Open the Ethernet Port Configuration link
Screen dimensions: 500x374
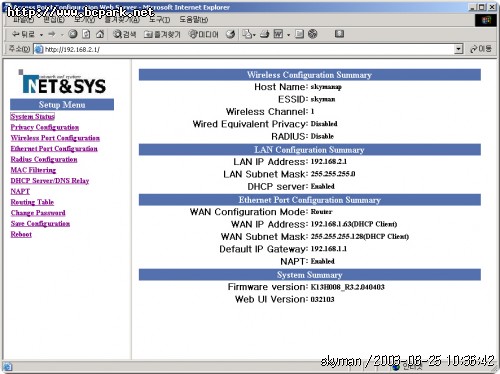pyautogui.click(x=54, y=149)
